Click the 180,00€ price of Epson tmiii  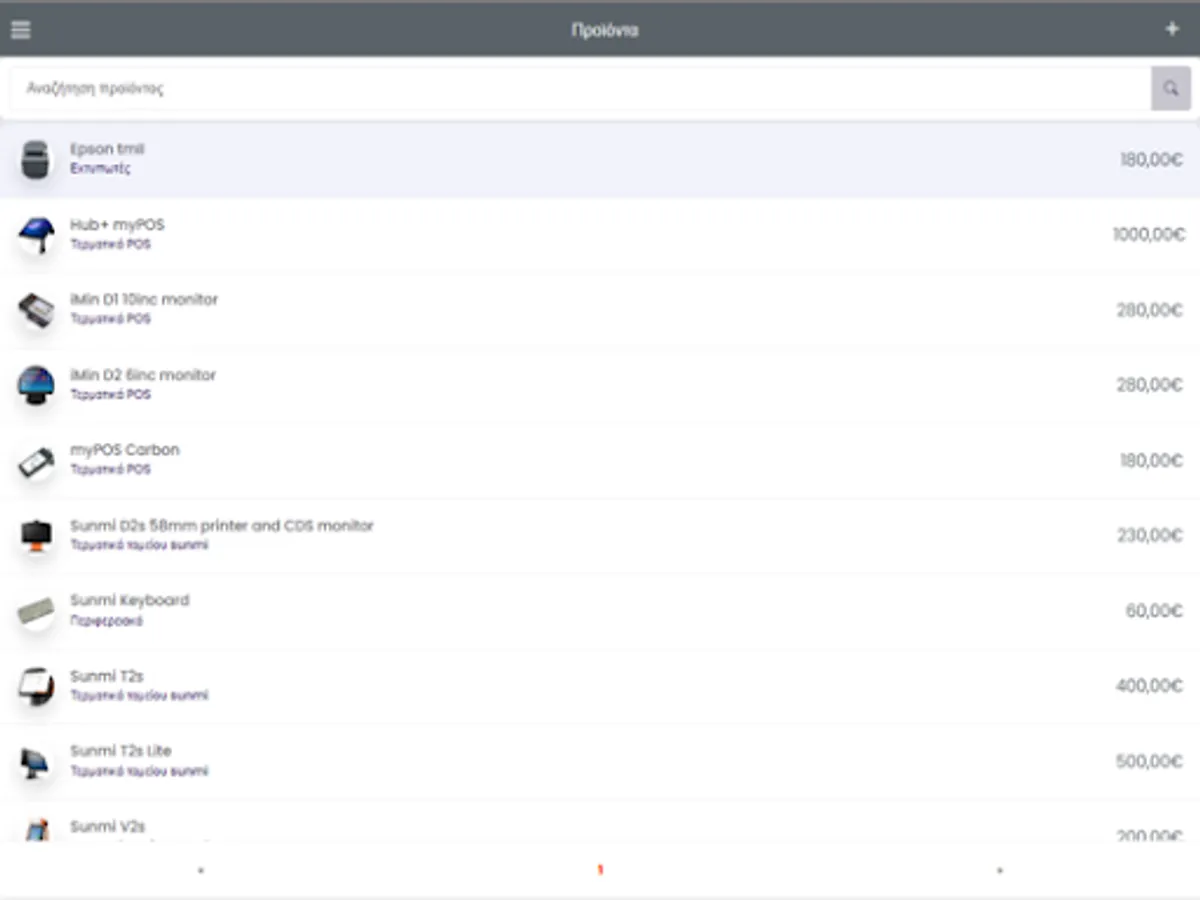click(x=1152, y=160)
